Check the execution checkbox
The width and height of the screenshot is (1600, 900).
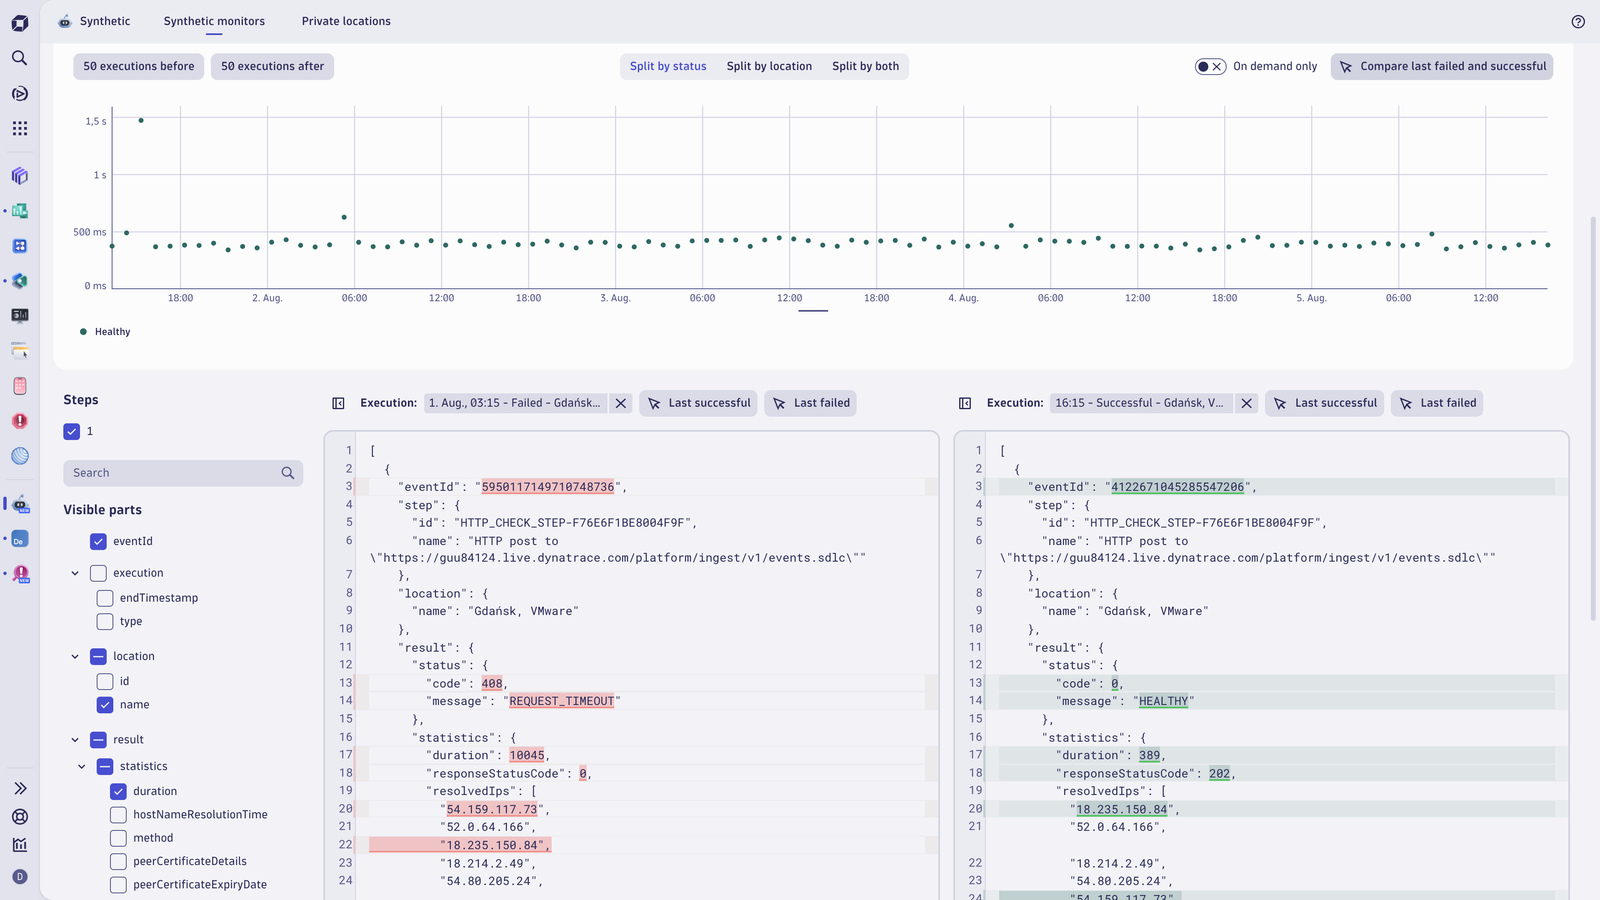98,574
